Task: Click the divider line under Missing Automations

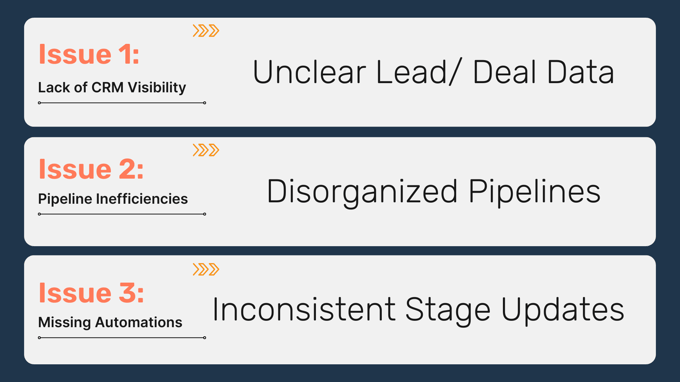Action: pyautogui.click(x=122, y=337)
